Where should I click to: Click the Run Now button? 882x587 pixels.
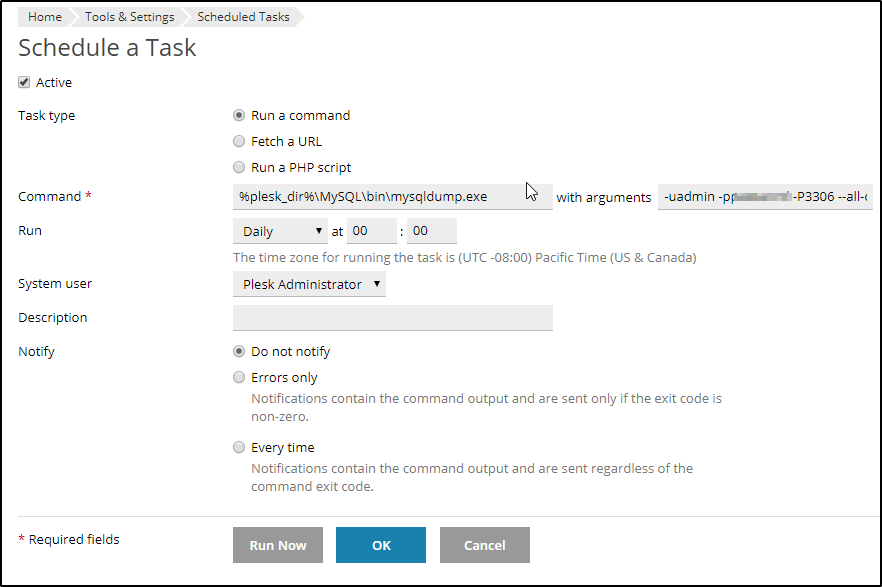278,545
